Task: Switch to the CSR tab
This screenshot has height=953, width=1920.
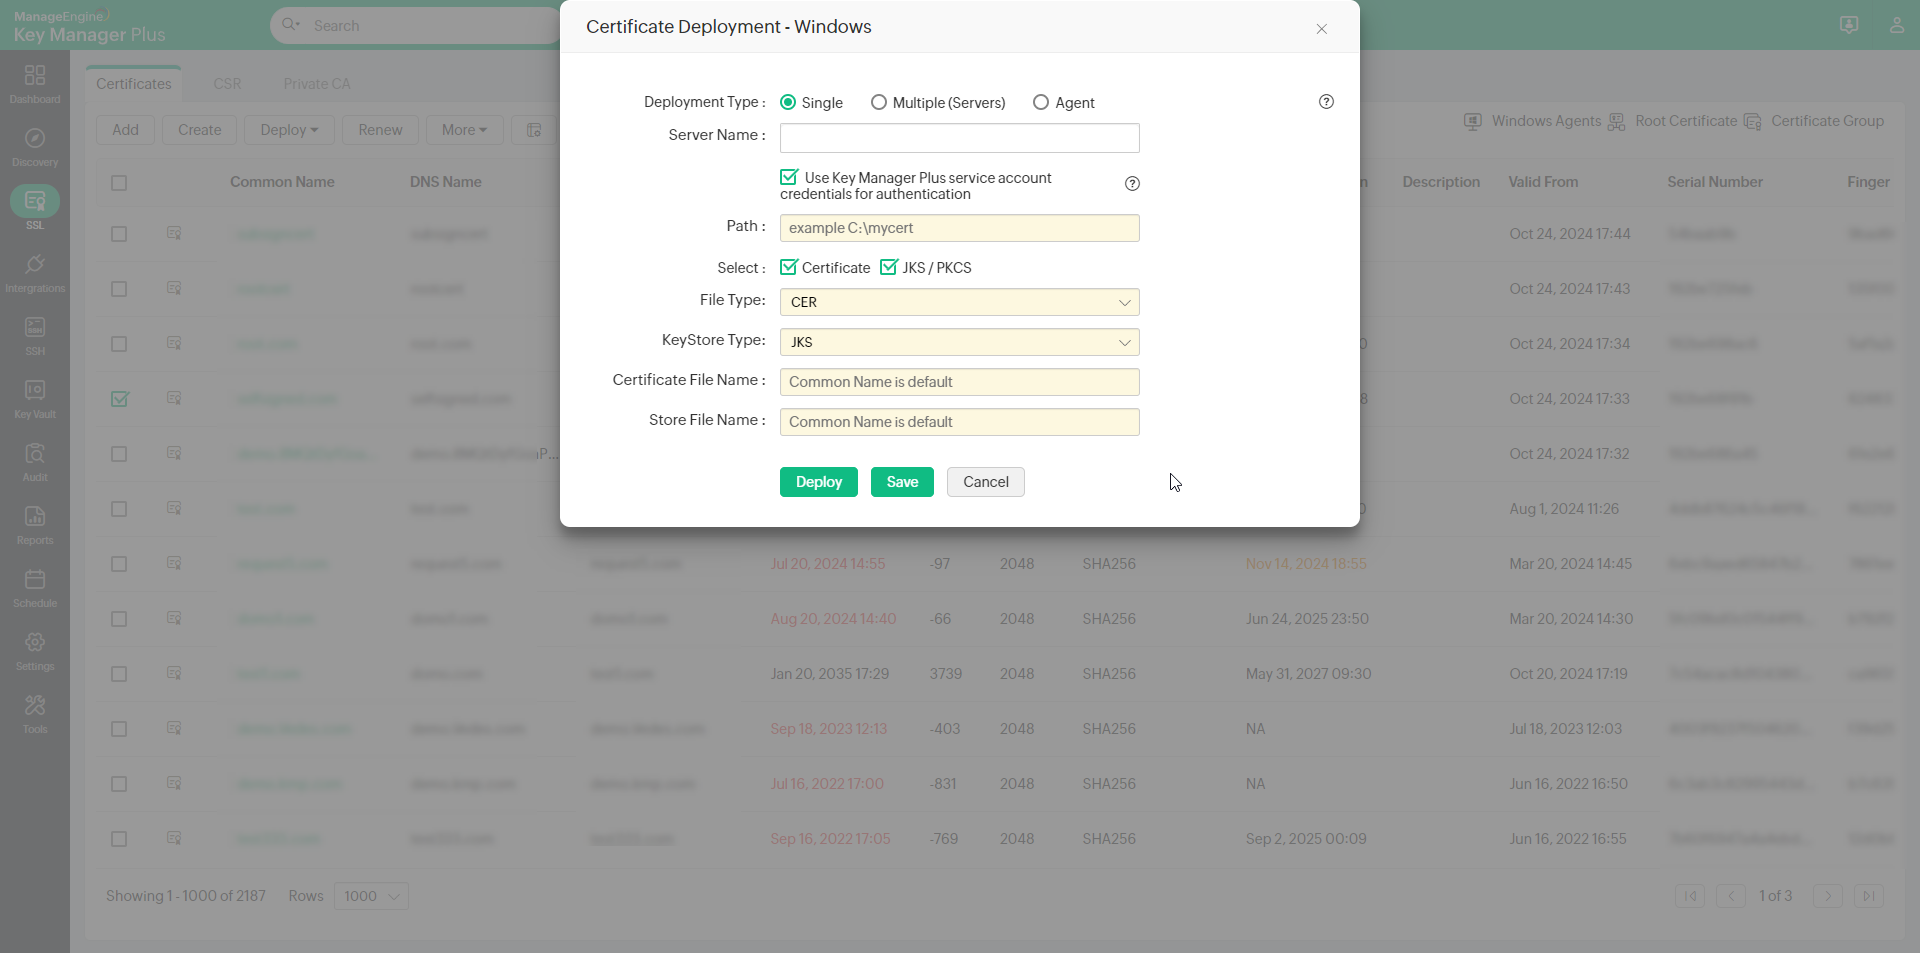Action: pyautogui.click(x=227, y=84)
